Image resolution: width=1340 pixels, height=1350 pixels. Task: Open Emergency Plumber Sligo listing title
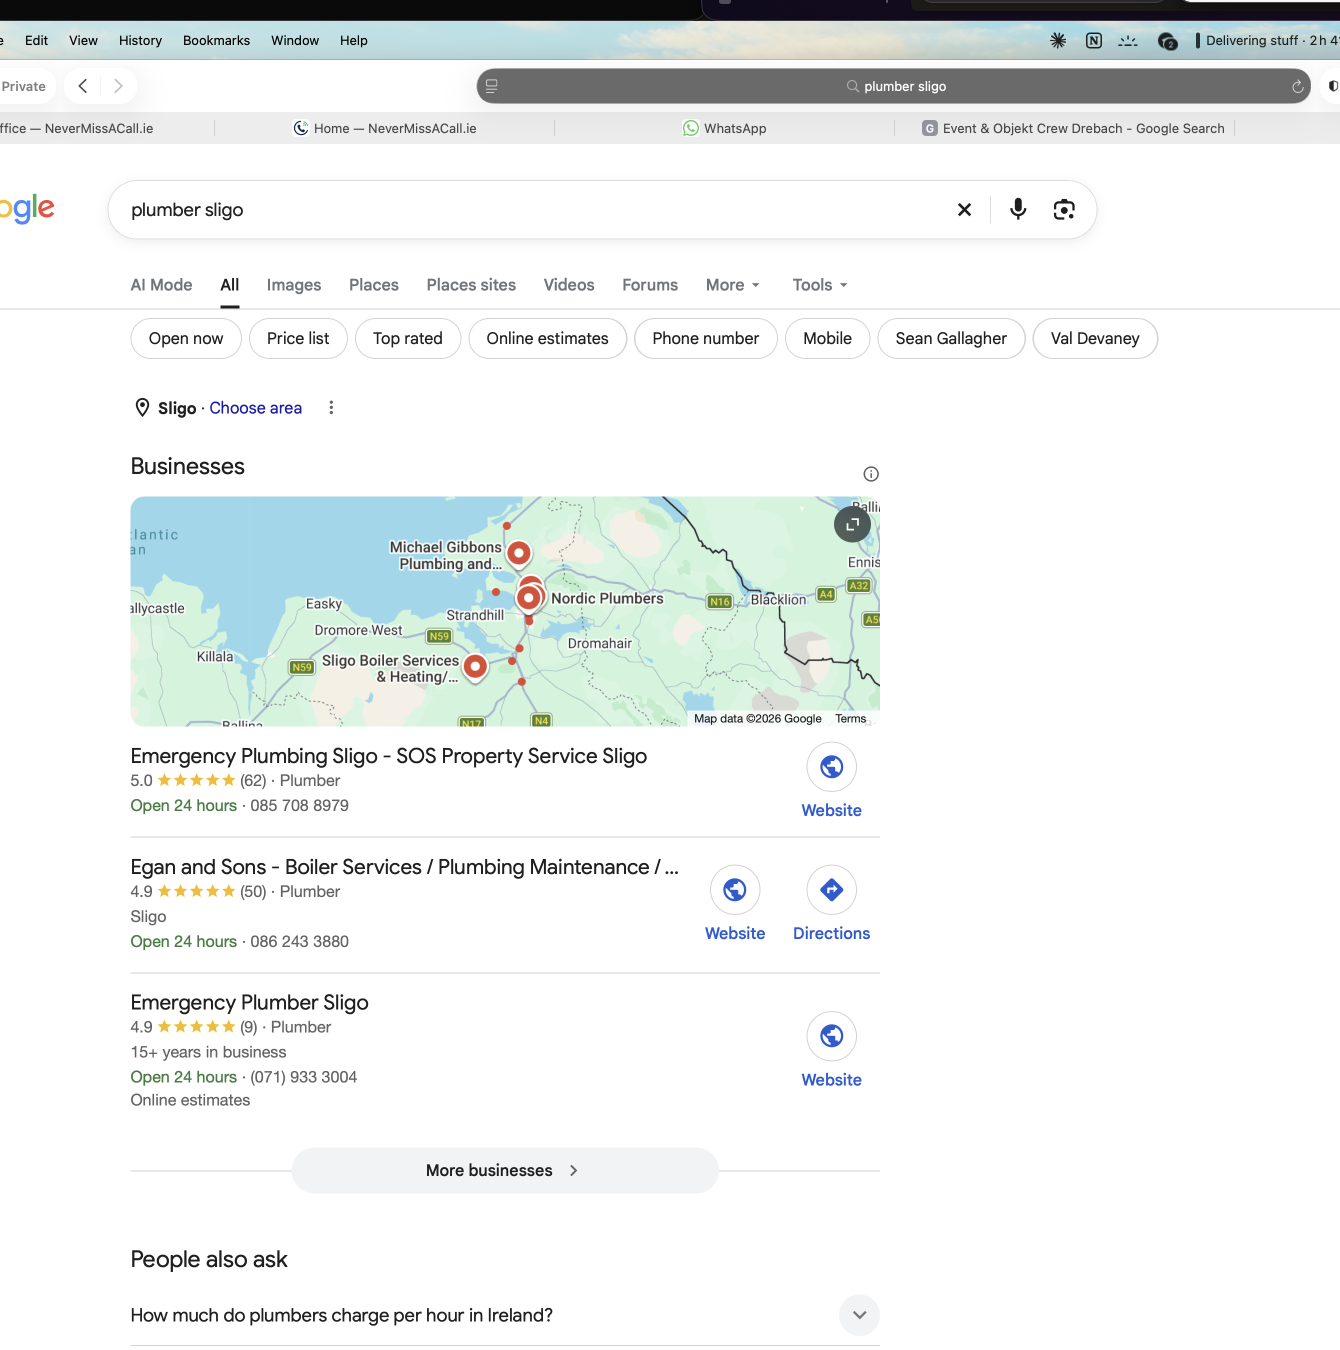[x=250, y=1003]
